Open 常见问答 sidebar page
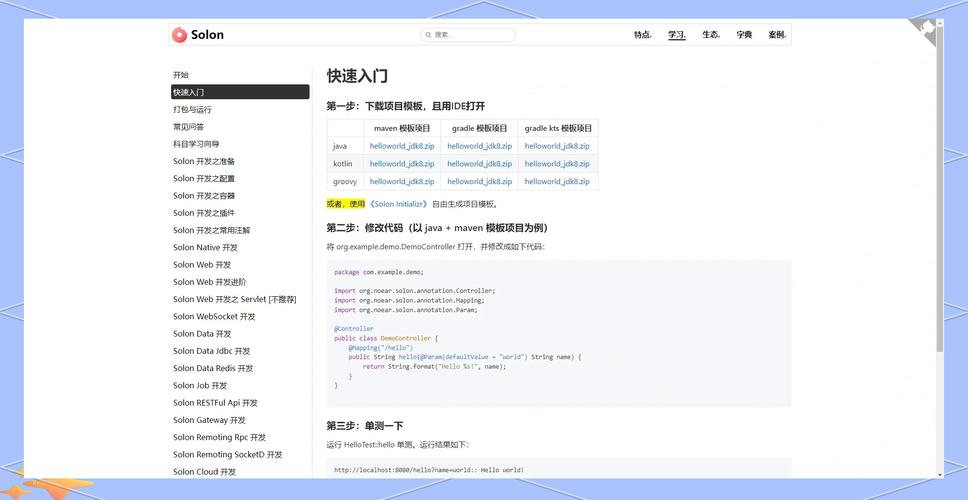The height and width of the screenshot is (500, 968). pyautogui.click(x=188, y=127)
